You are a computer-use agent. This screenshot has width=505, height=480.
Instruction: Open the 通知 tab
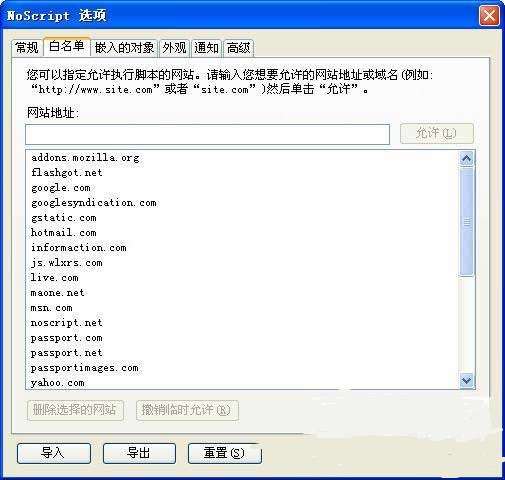pyautogui.click(x=206, y=48)
